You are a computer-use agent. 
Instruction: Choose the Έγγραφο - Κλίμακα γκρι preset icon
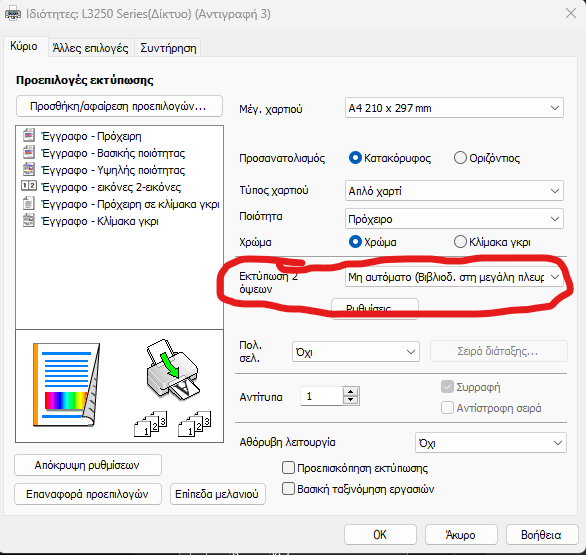29,221
